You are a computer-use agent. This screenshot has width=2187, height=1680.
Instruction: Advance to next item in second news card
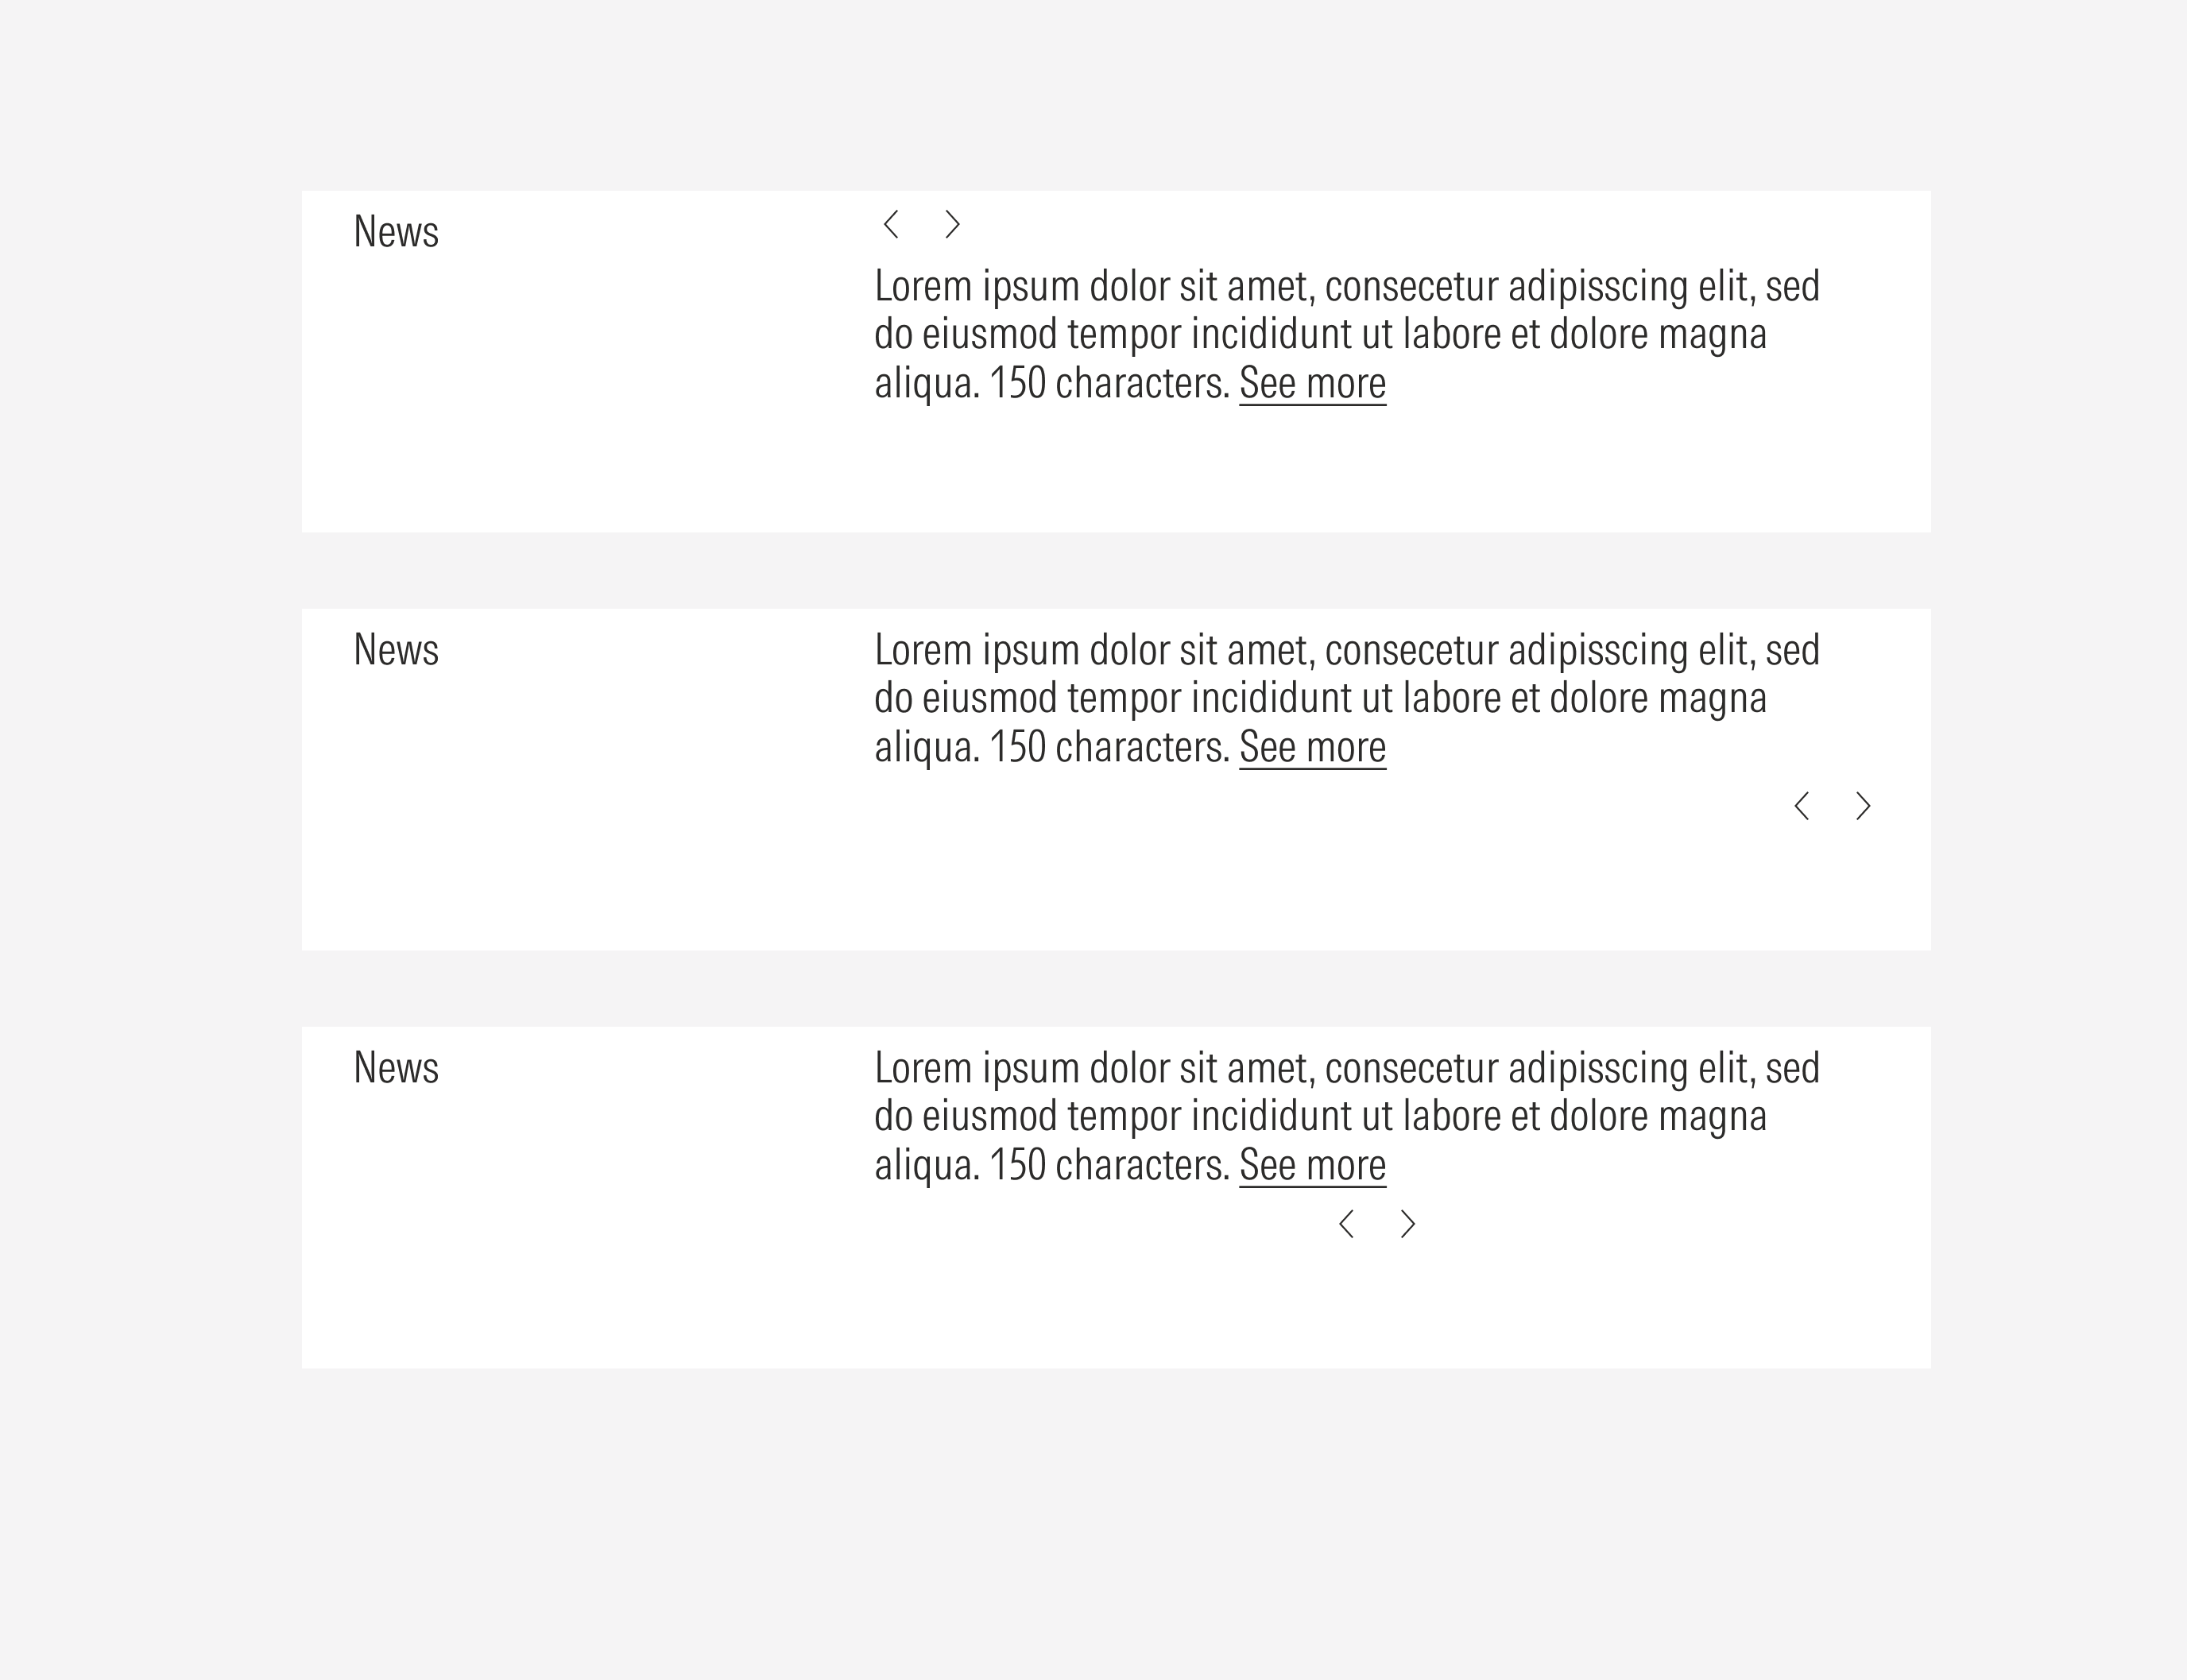1862,806
